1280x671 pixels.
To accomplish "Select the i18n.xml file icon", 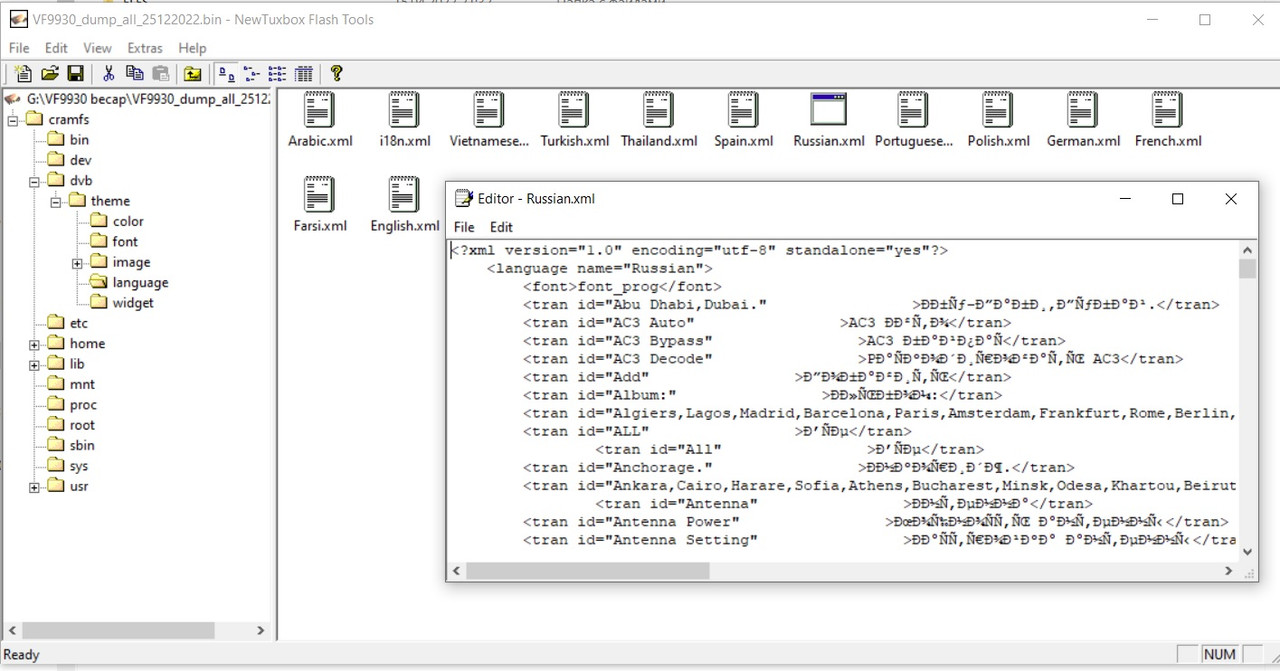I will 404,109.
